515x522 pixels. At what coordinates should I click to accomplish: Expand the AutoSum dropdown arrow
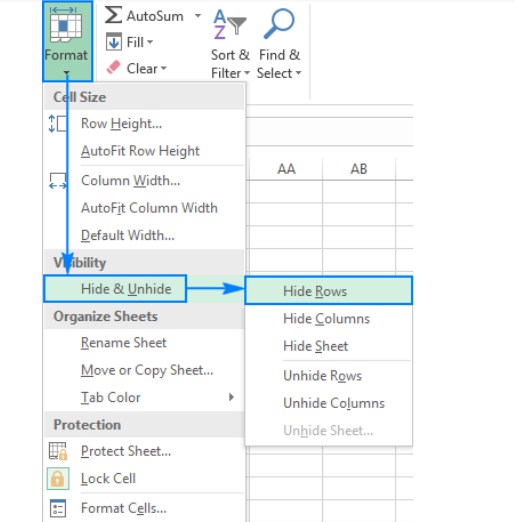click(198, 15)
